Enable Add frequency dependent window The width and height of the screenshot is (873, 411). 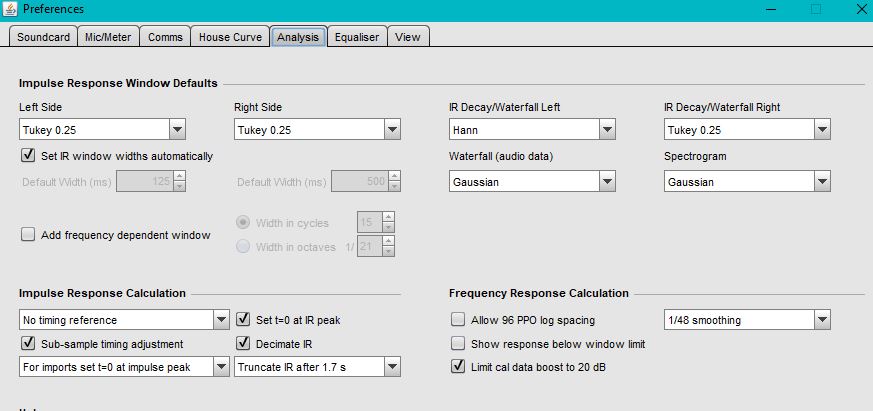coord(28,234)
